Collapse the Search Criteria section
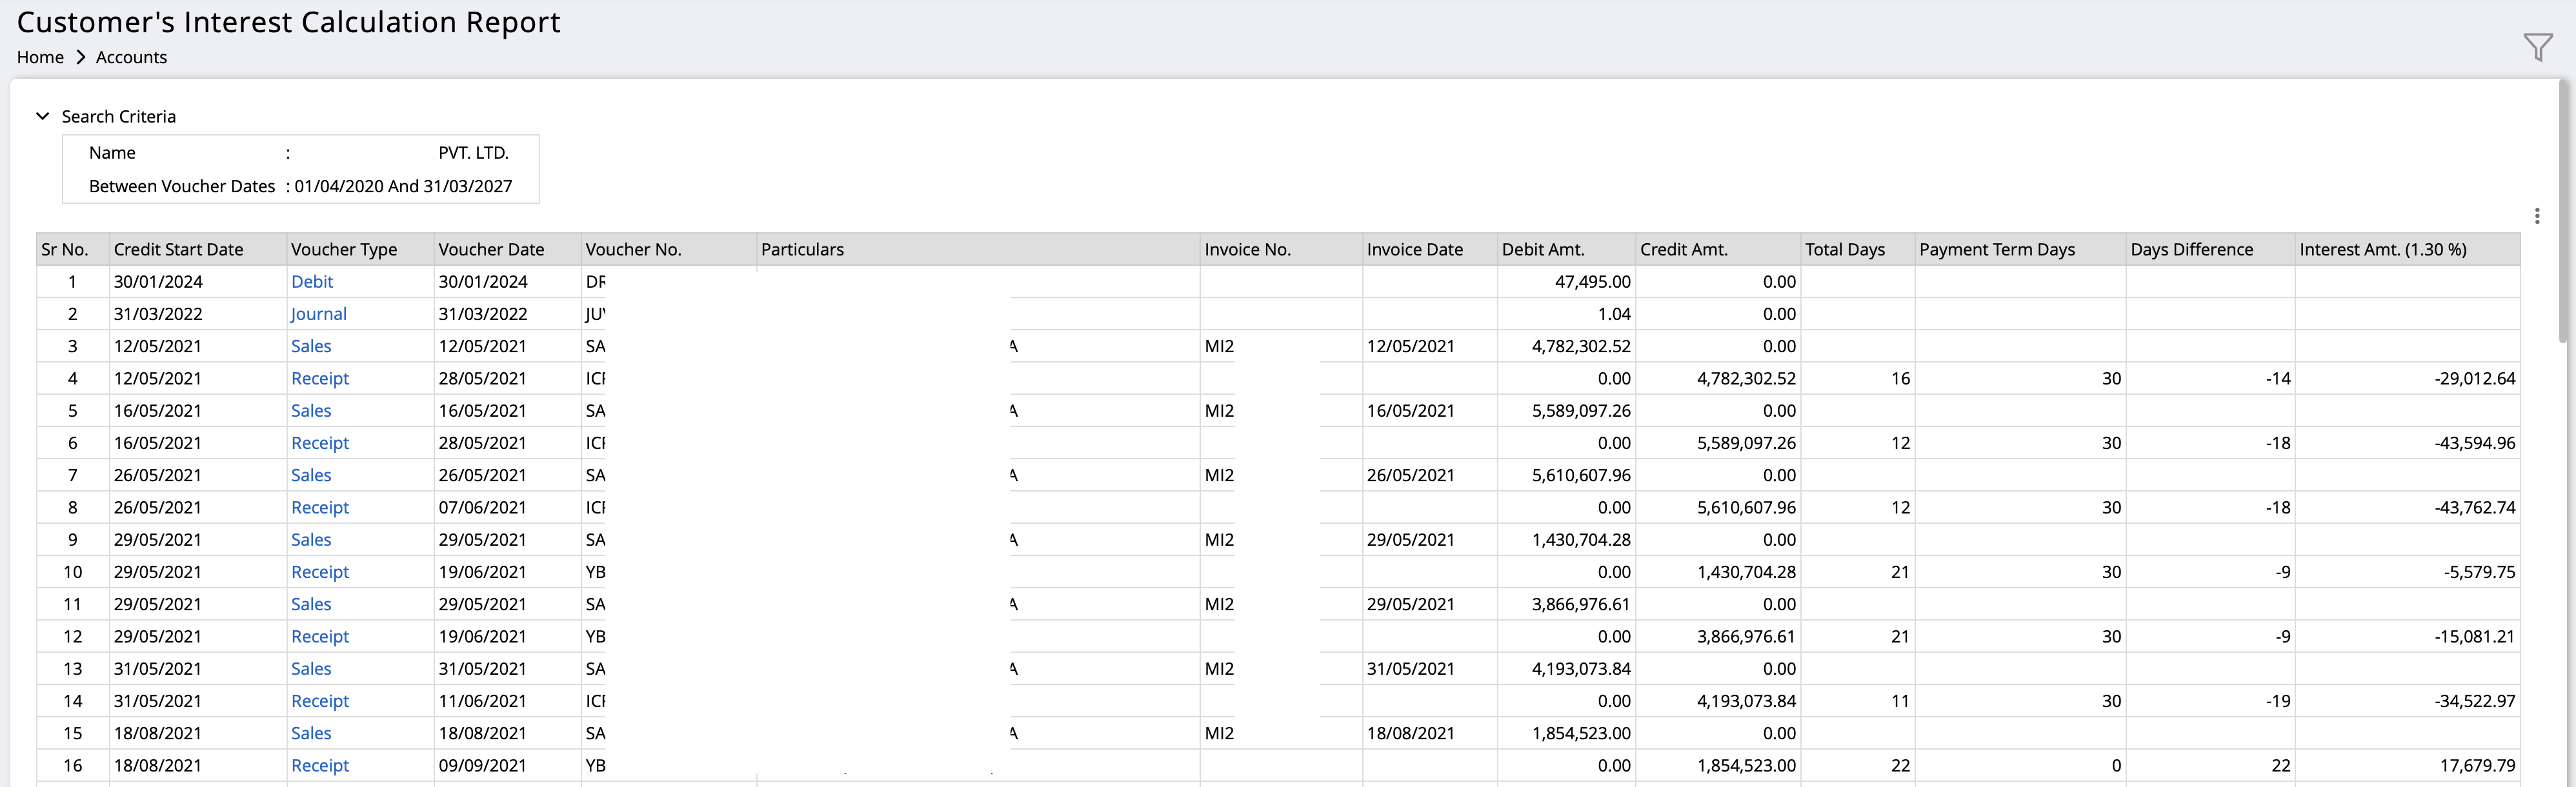Viewport: 2576px width, 787px height. tap(42, 116)
